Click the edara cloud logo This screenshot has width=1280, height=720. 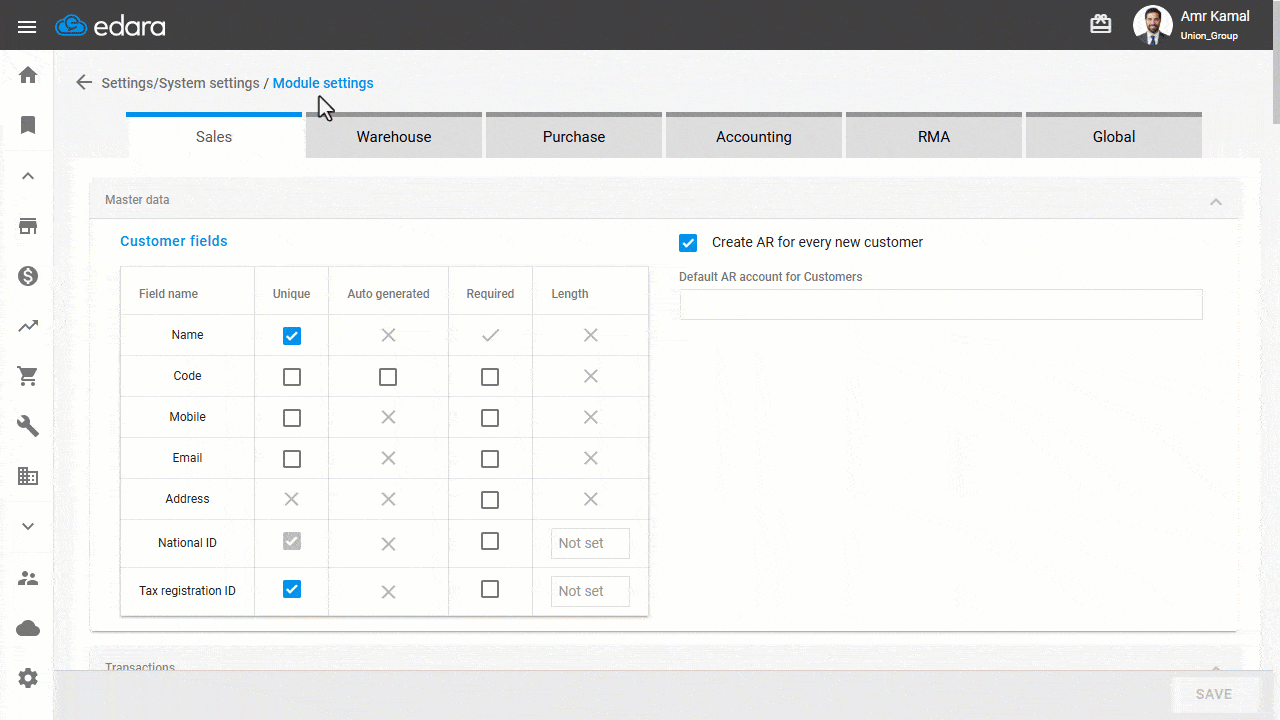coord(110,26)
